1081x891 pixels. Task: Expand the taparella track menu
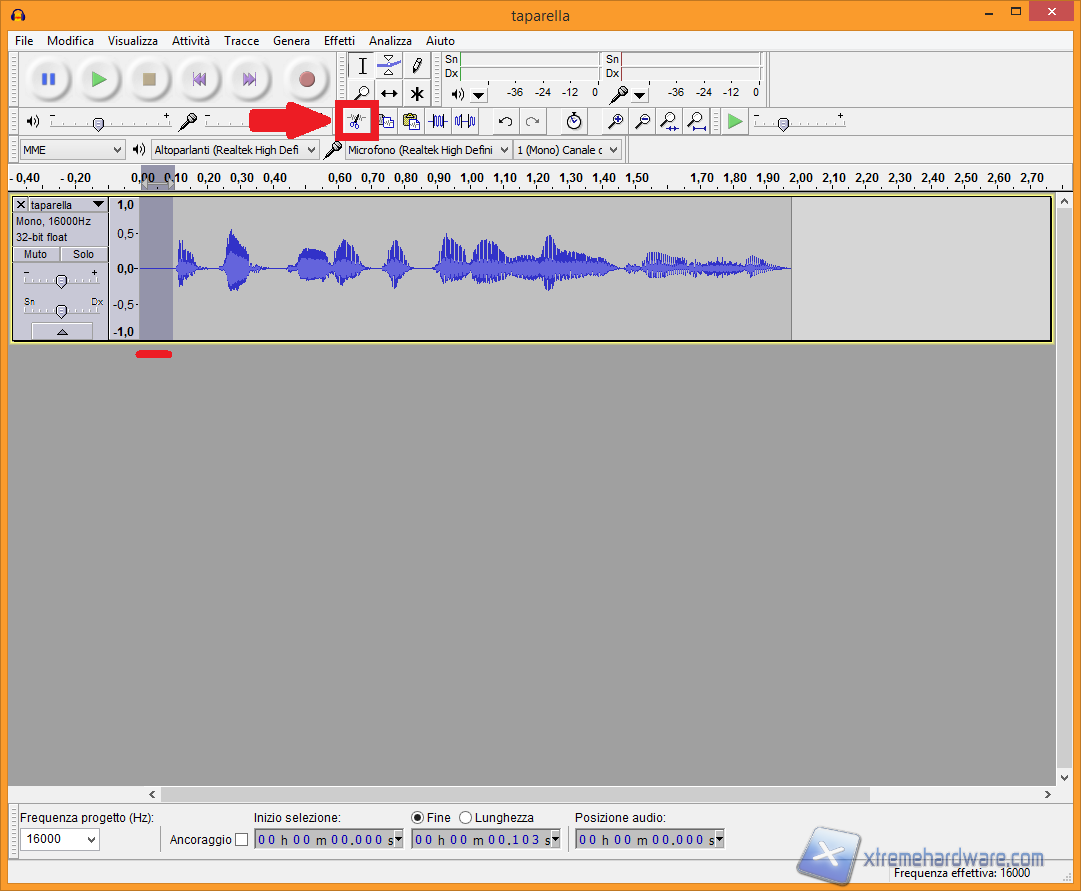pyautogui.click(x=98, y=205)
